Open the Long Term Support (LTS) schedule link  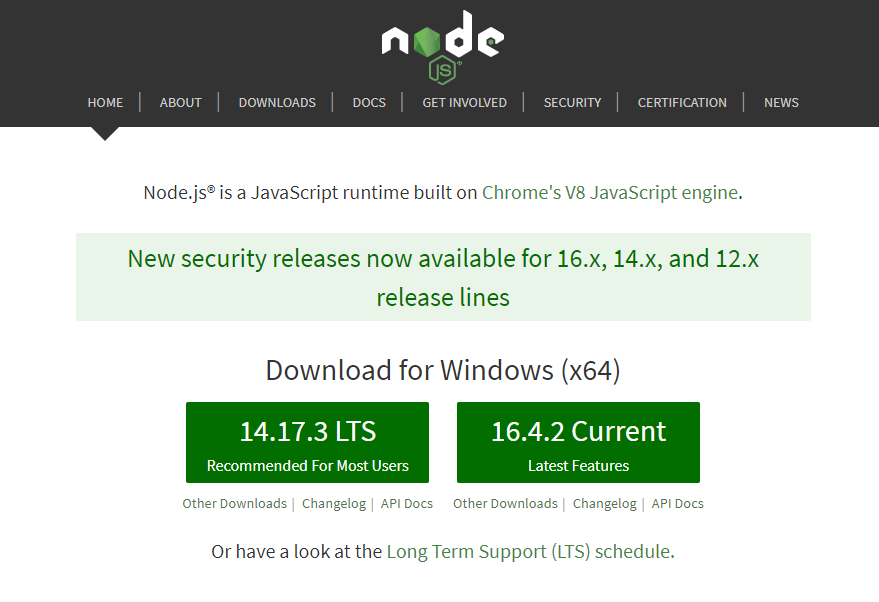528,551
